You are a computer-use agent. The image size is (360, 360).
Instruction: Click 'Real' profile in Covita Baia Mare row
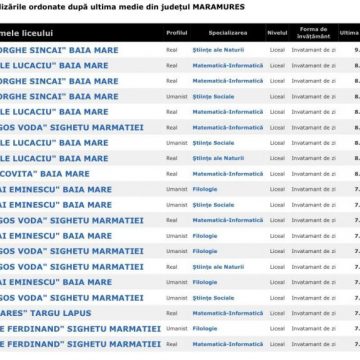[x=172, y=174]
